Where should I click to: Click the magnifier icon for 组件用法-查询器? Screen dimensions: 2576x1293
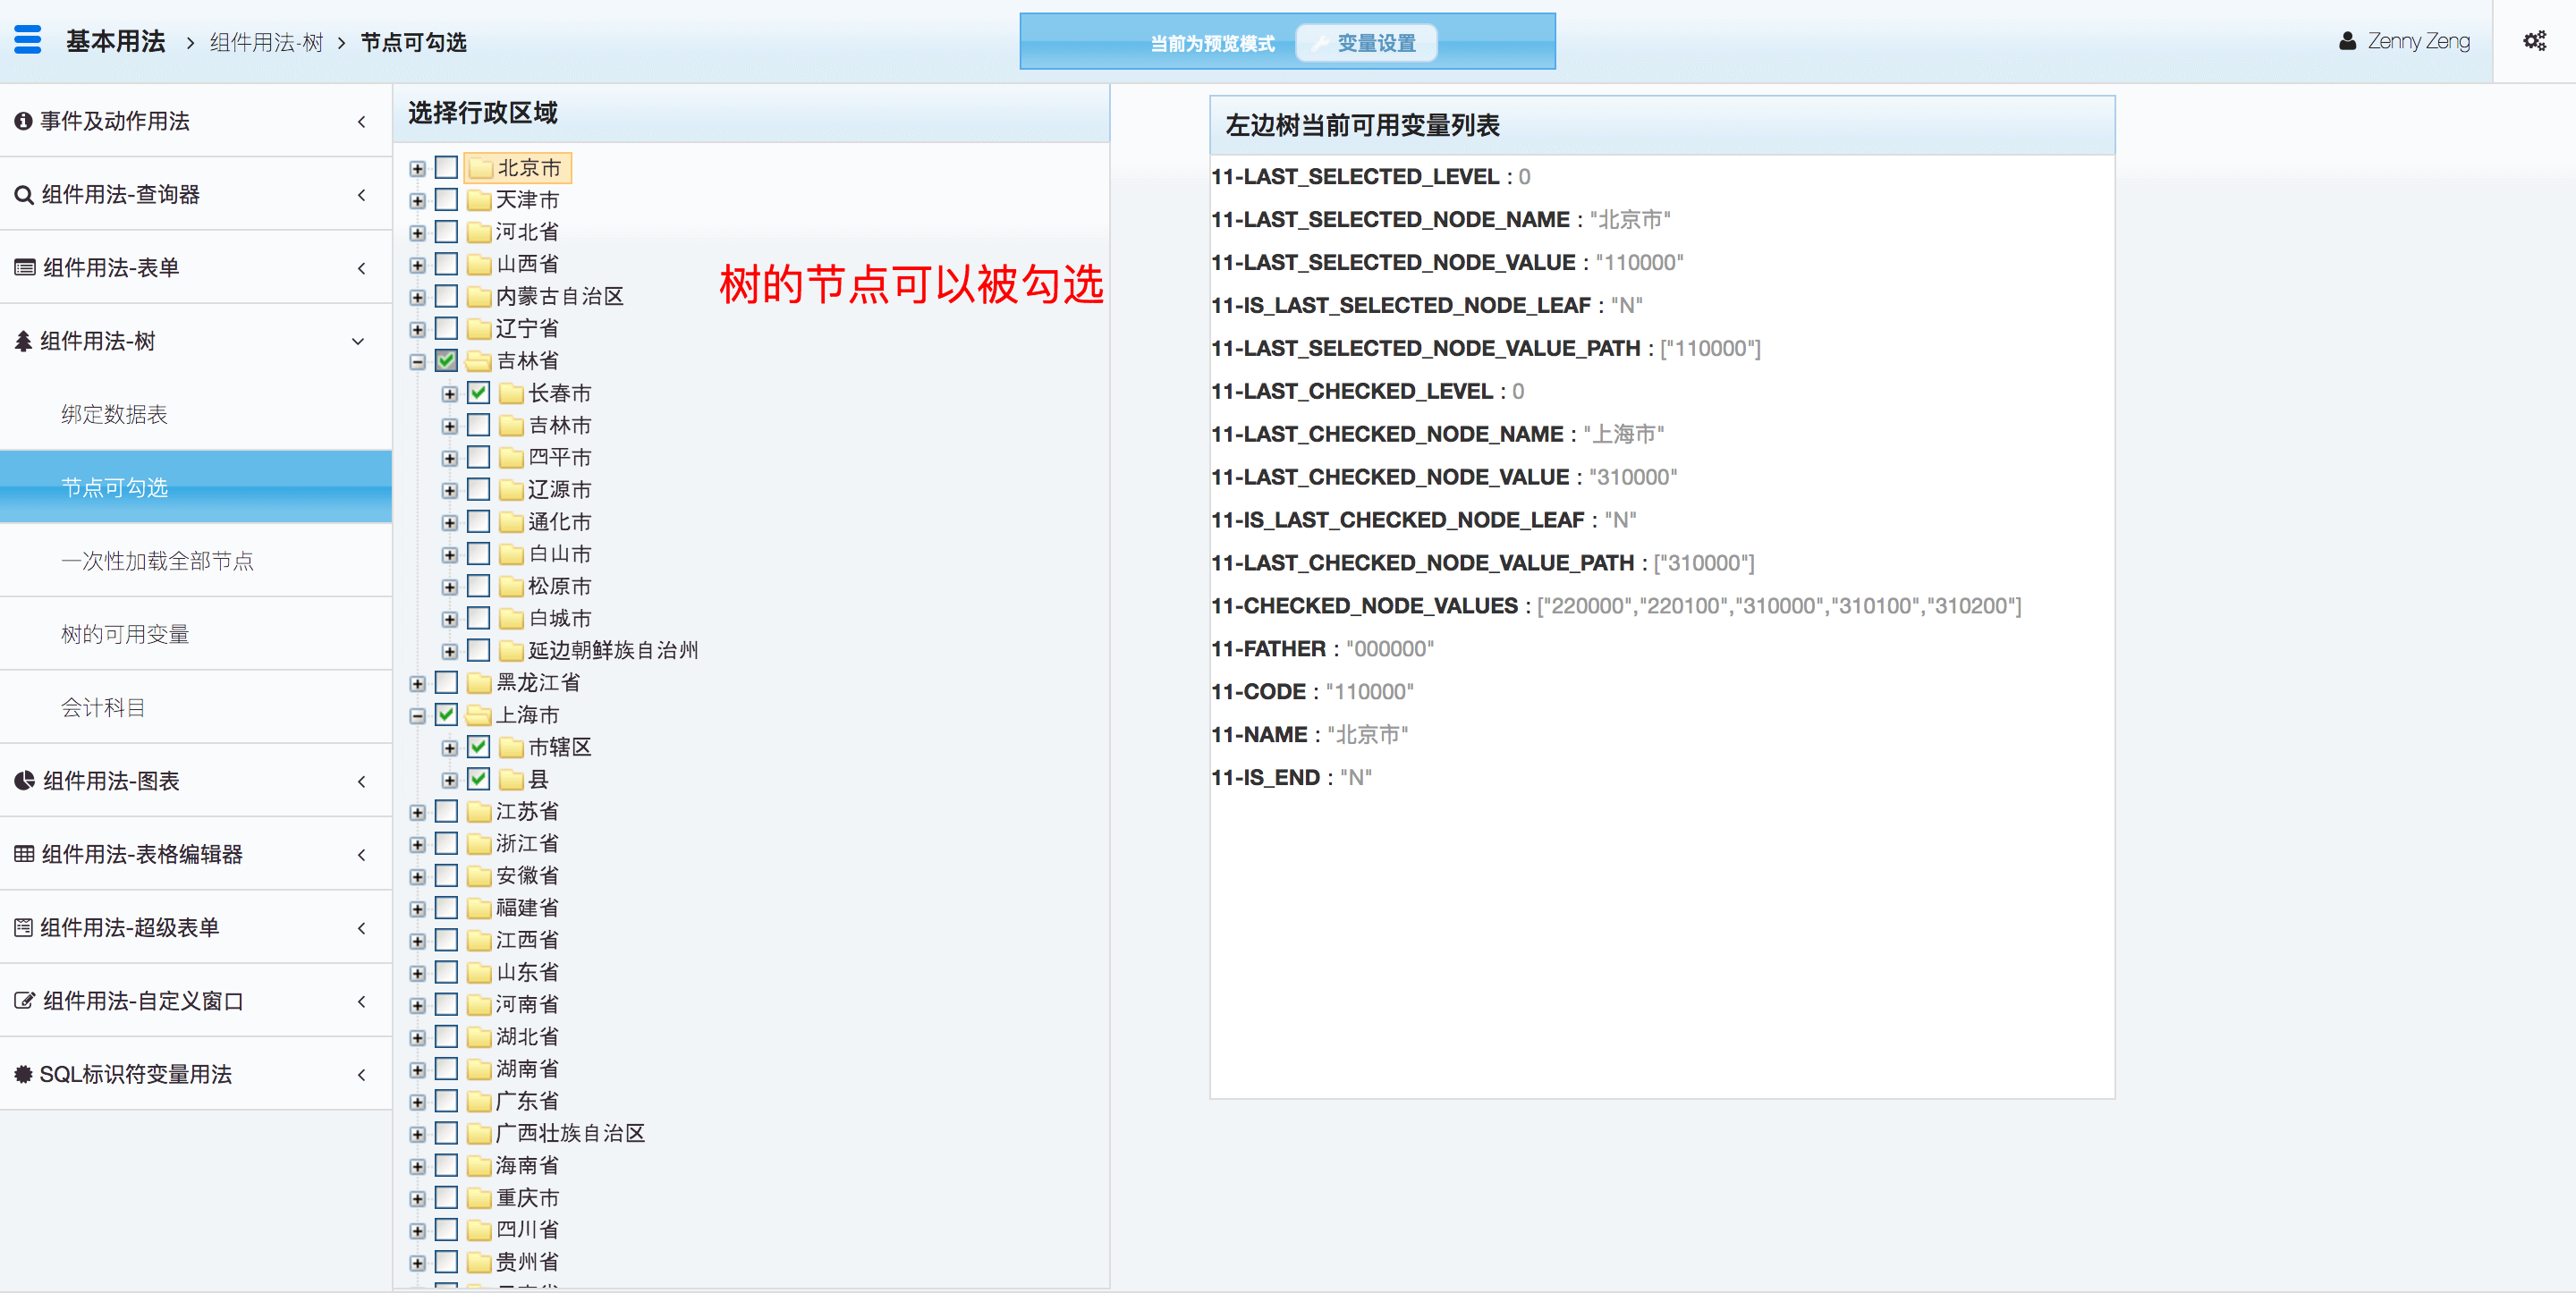(24, 195)
